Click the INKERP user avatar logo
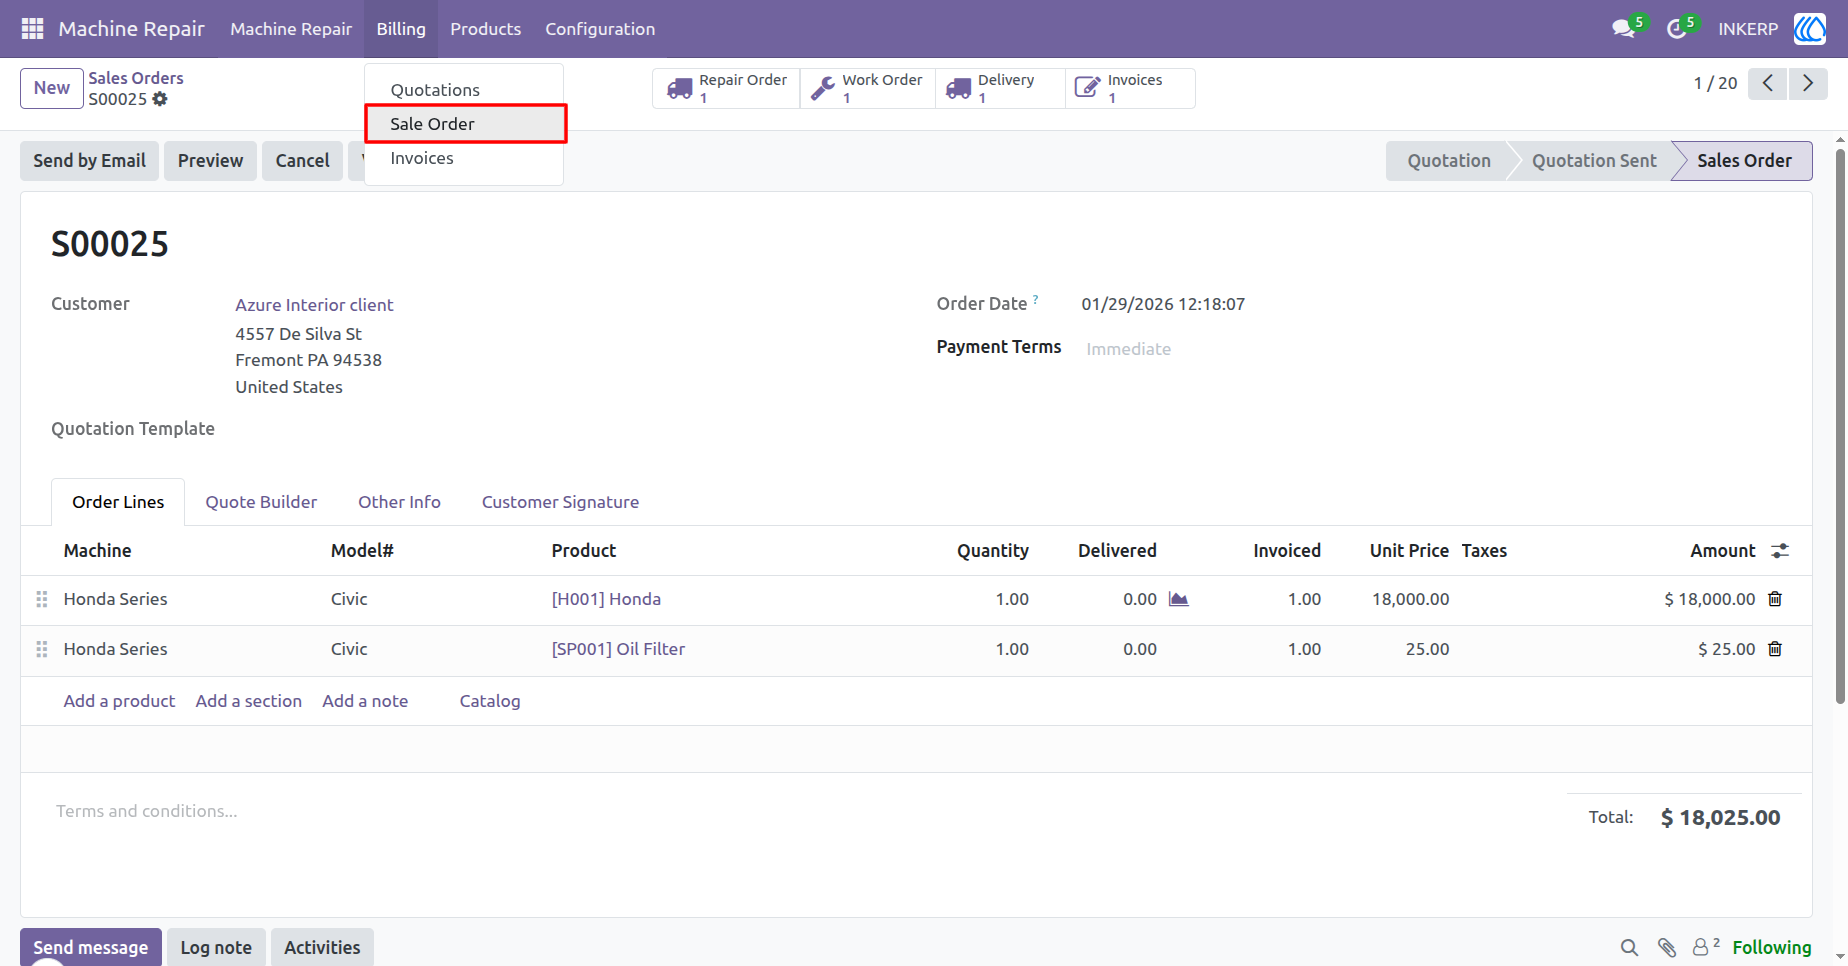The height and width of the screenshot is (966, 1848). pyautogui.click(x=1809, y=29)
